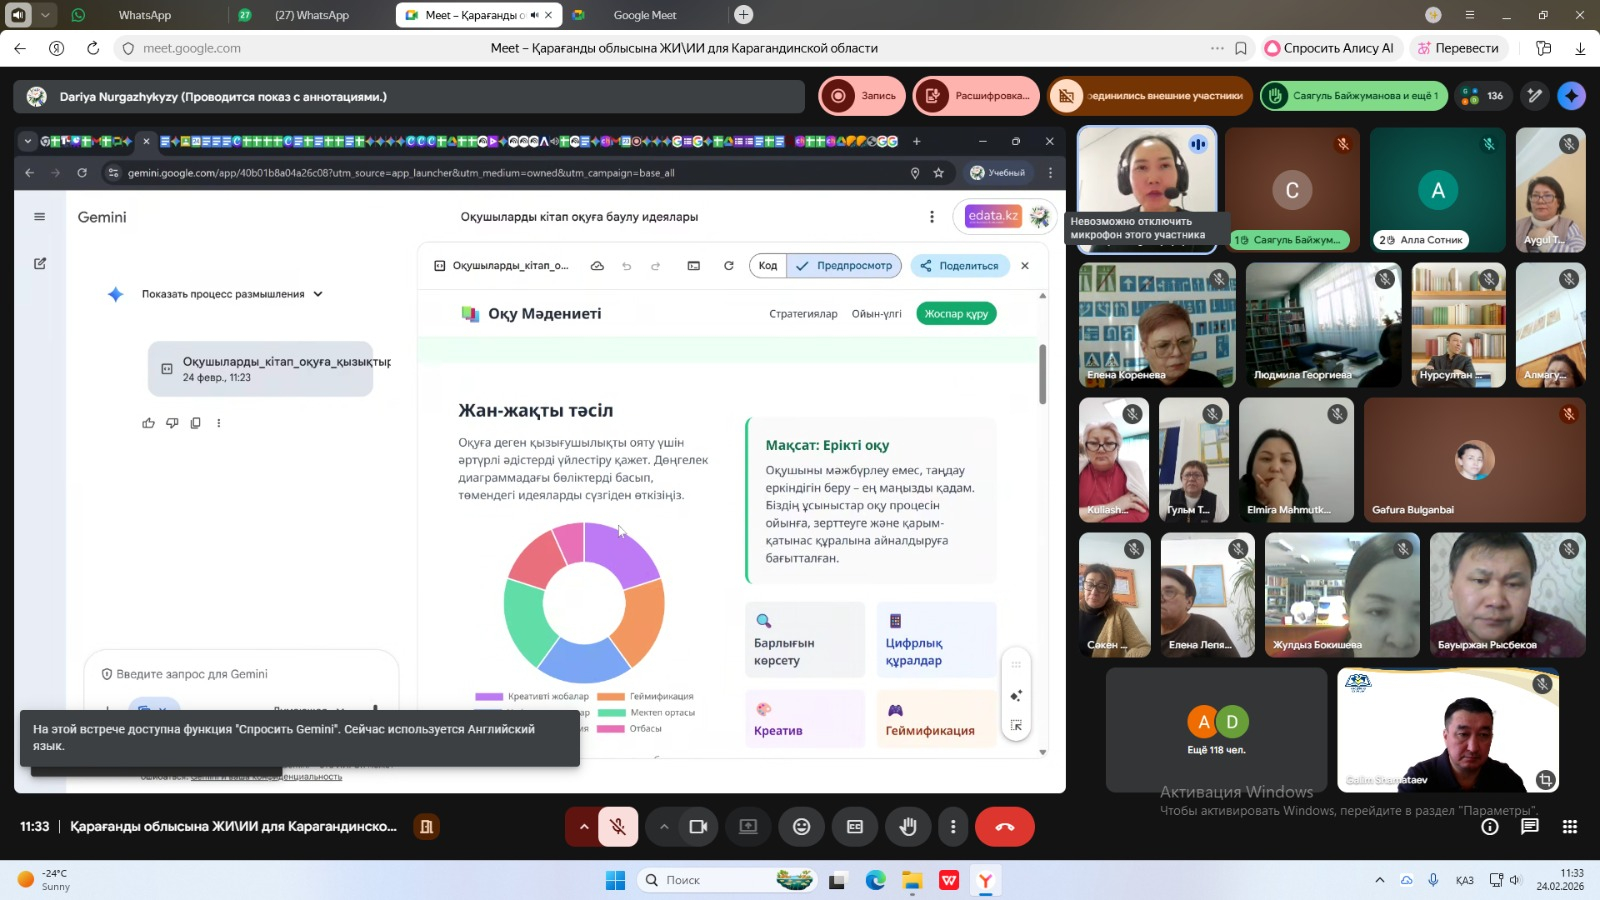Switch to the (27) WhatsApp tab
This screenshot has height=900, width=1600.
pyautogui.click(x=311, y=15)
